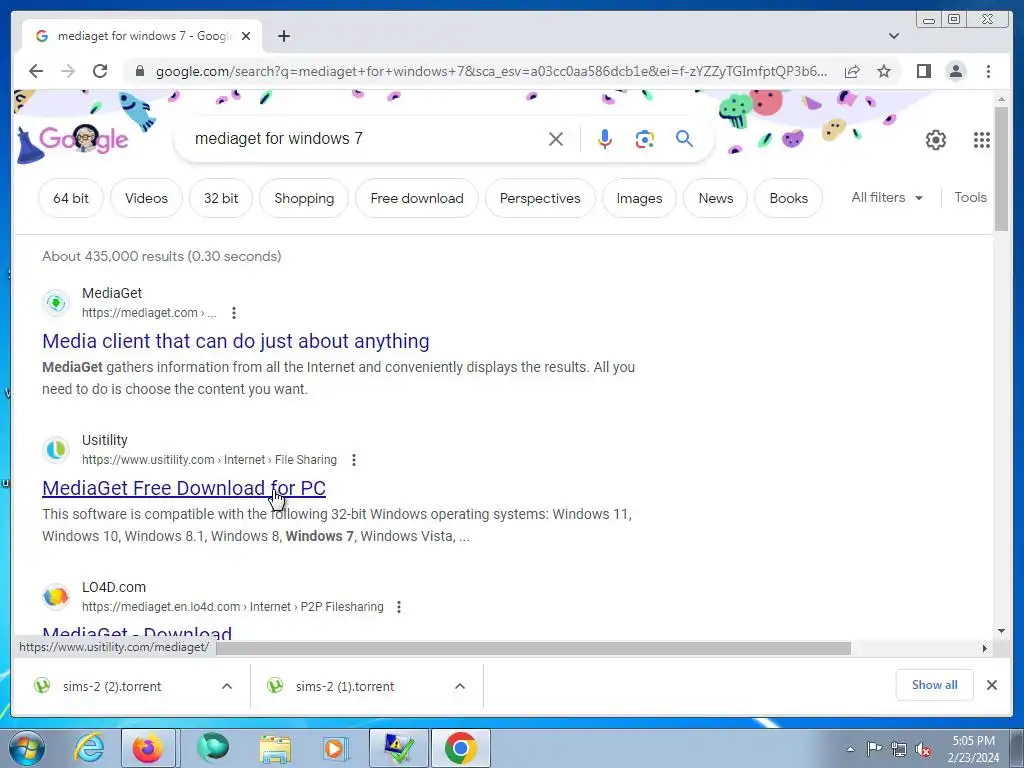1024x768 pixels.
Task: Select the Images filter chip
Action: click(x=639, y=198)
